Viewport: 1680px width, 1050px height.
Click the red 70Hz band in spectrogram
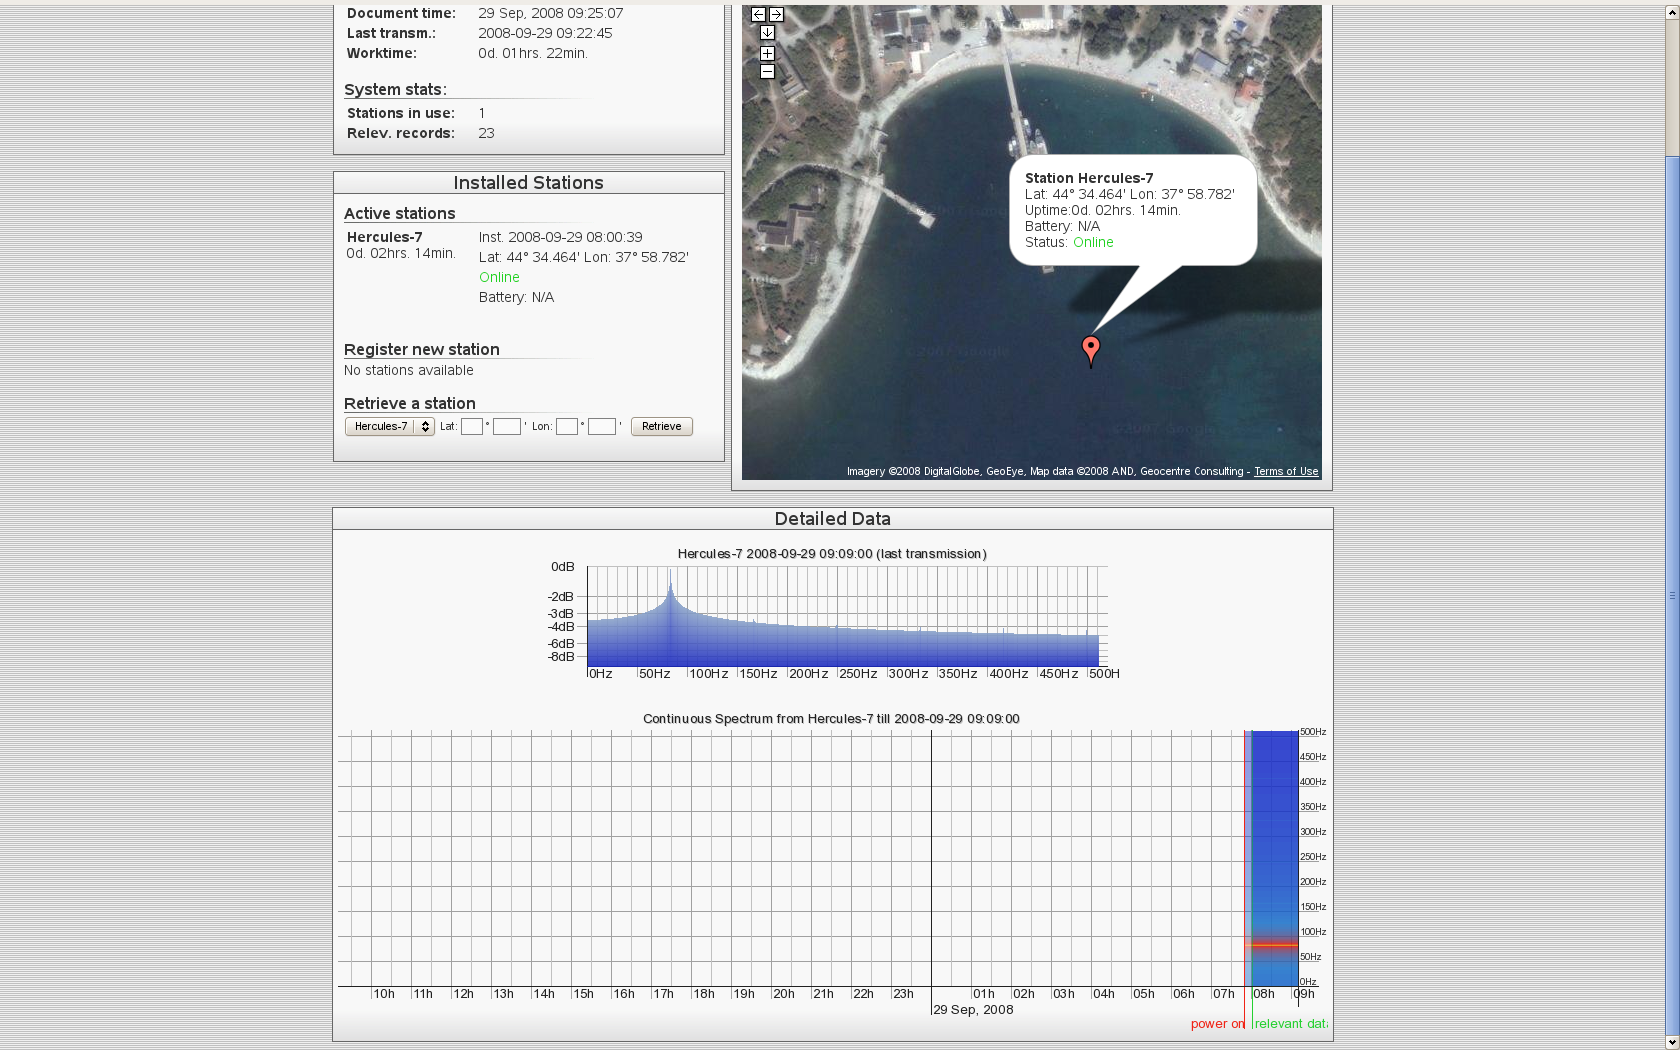tap(1273, 945)
